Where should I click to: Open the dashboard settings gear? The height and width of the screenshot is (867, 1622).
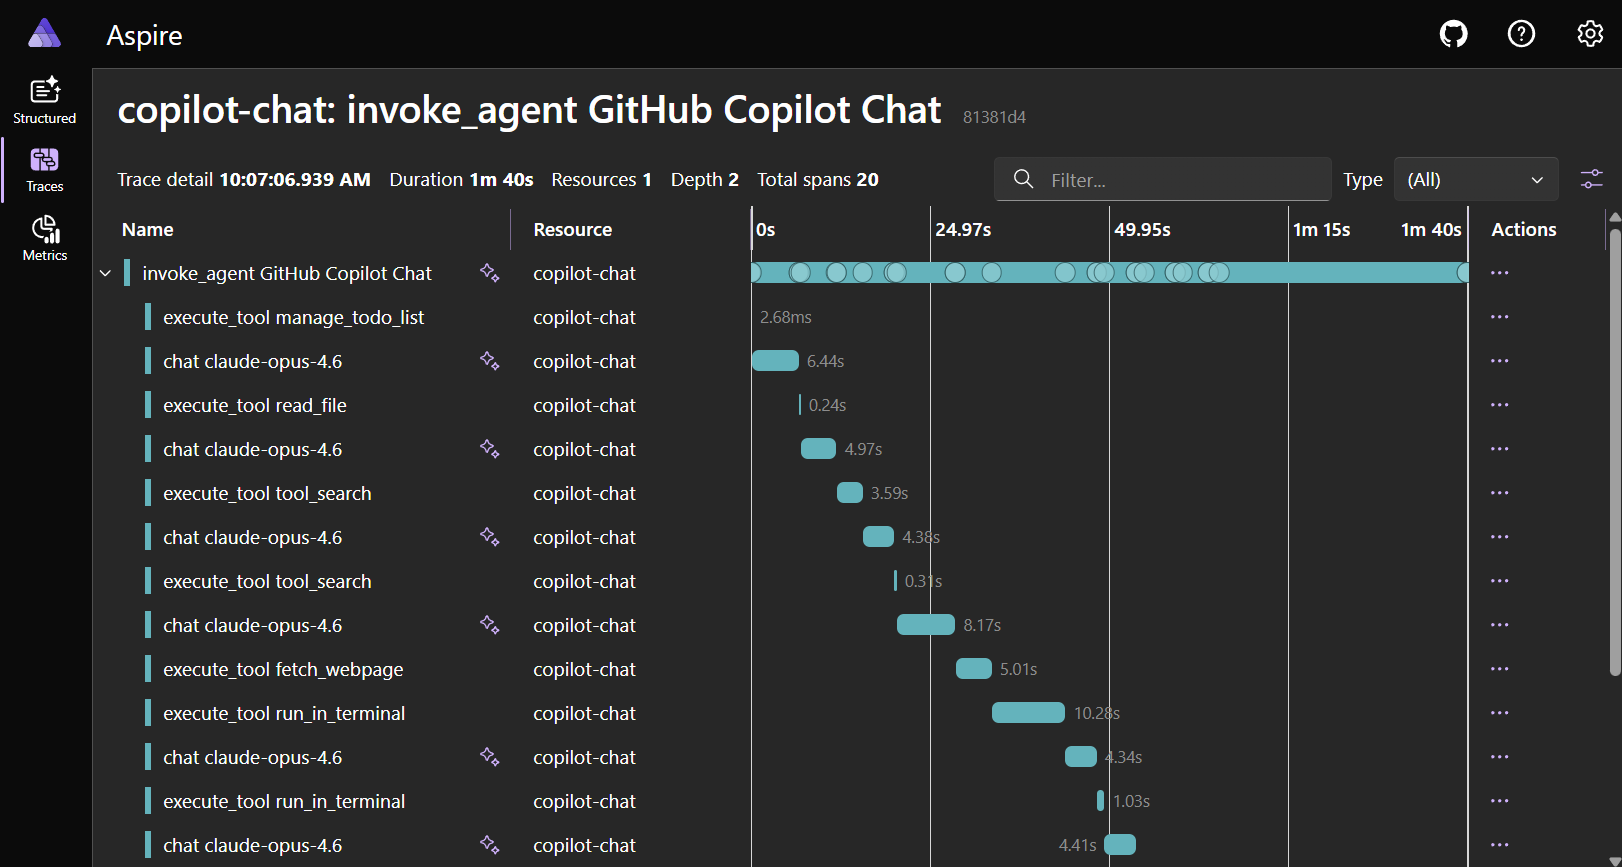pos(1589,33)
